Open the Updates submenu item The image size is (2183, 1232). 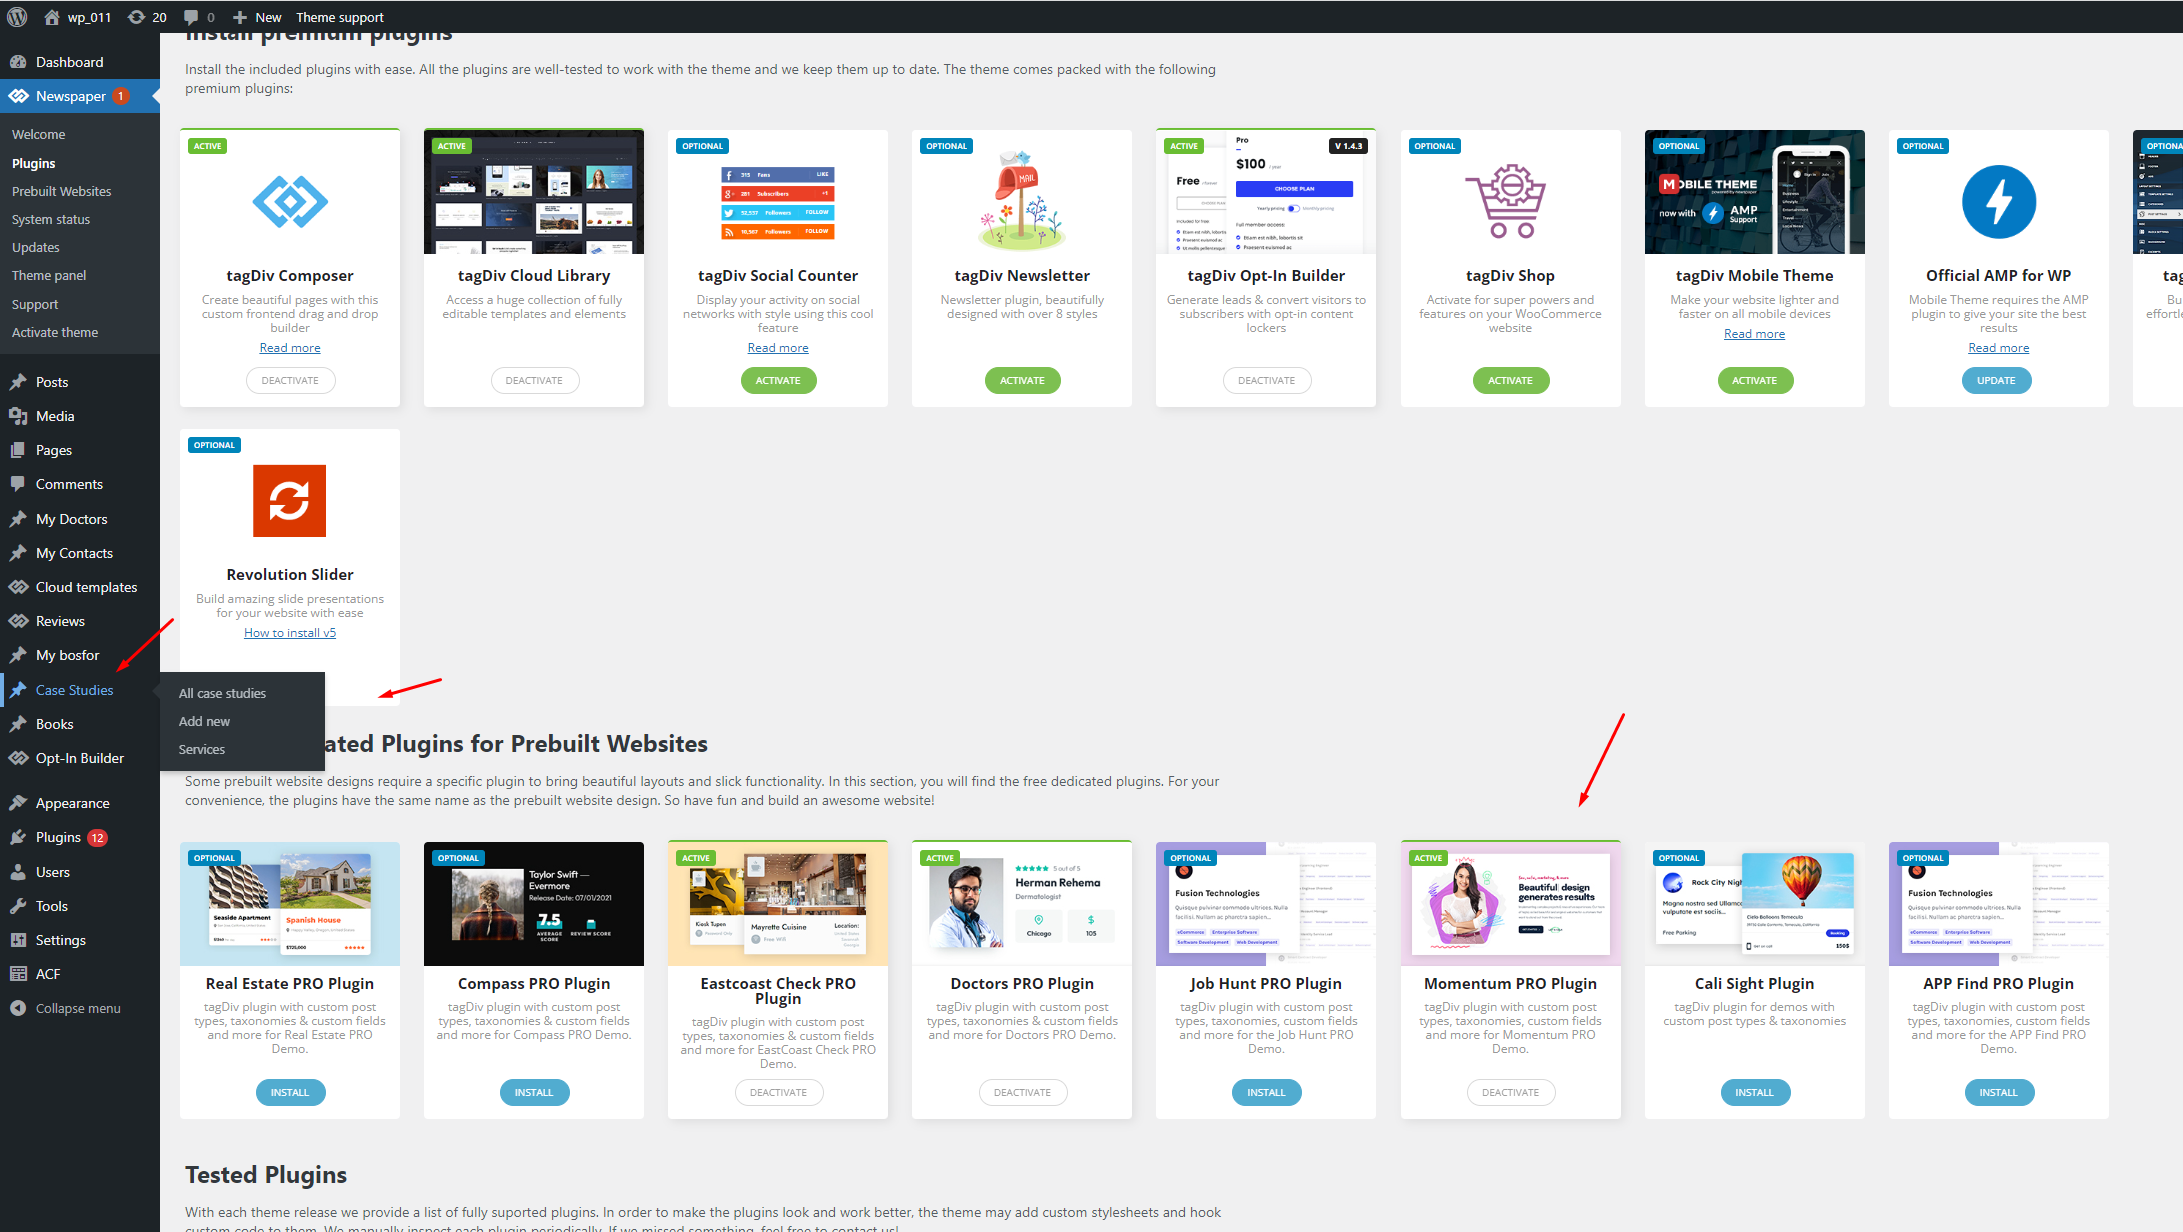coord(36,247)
